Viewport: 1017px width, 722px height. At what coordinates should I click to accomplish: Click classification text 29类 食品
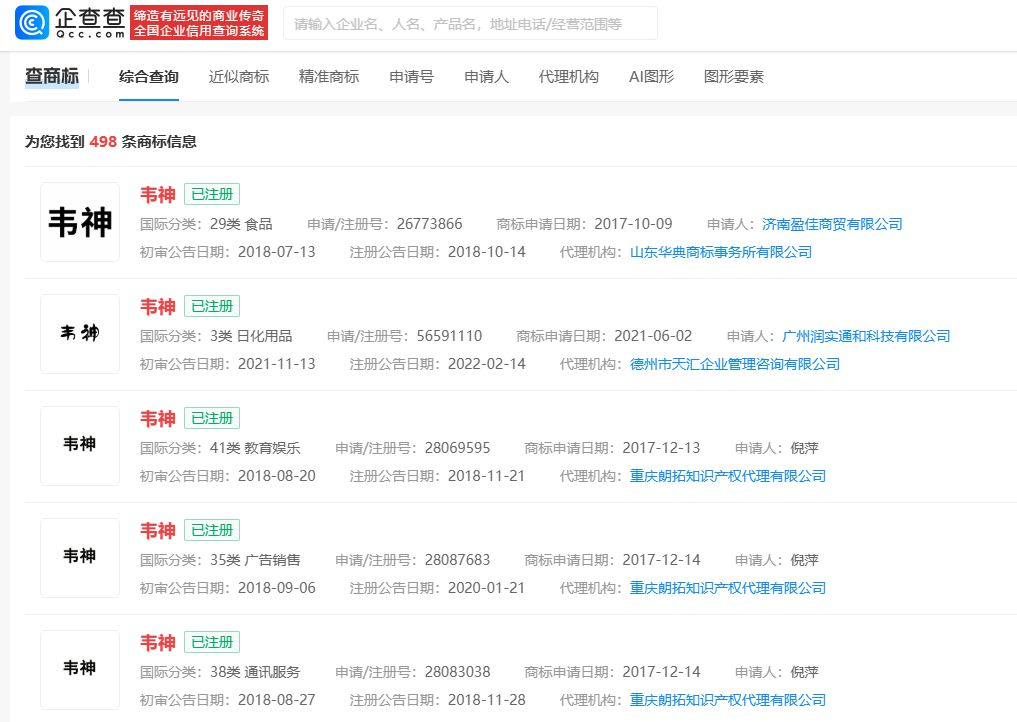point(241,224)
